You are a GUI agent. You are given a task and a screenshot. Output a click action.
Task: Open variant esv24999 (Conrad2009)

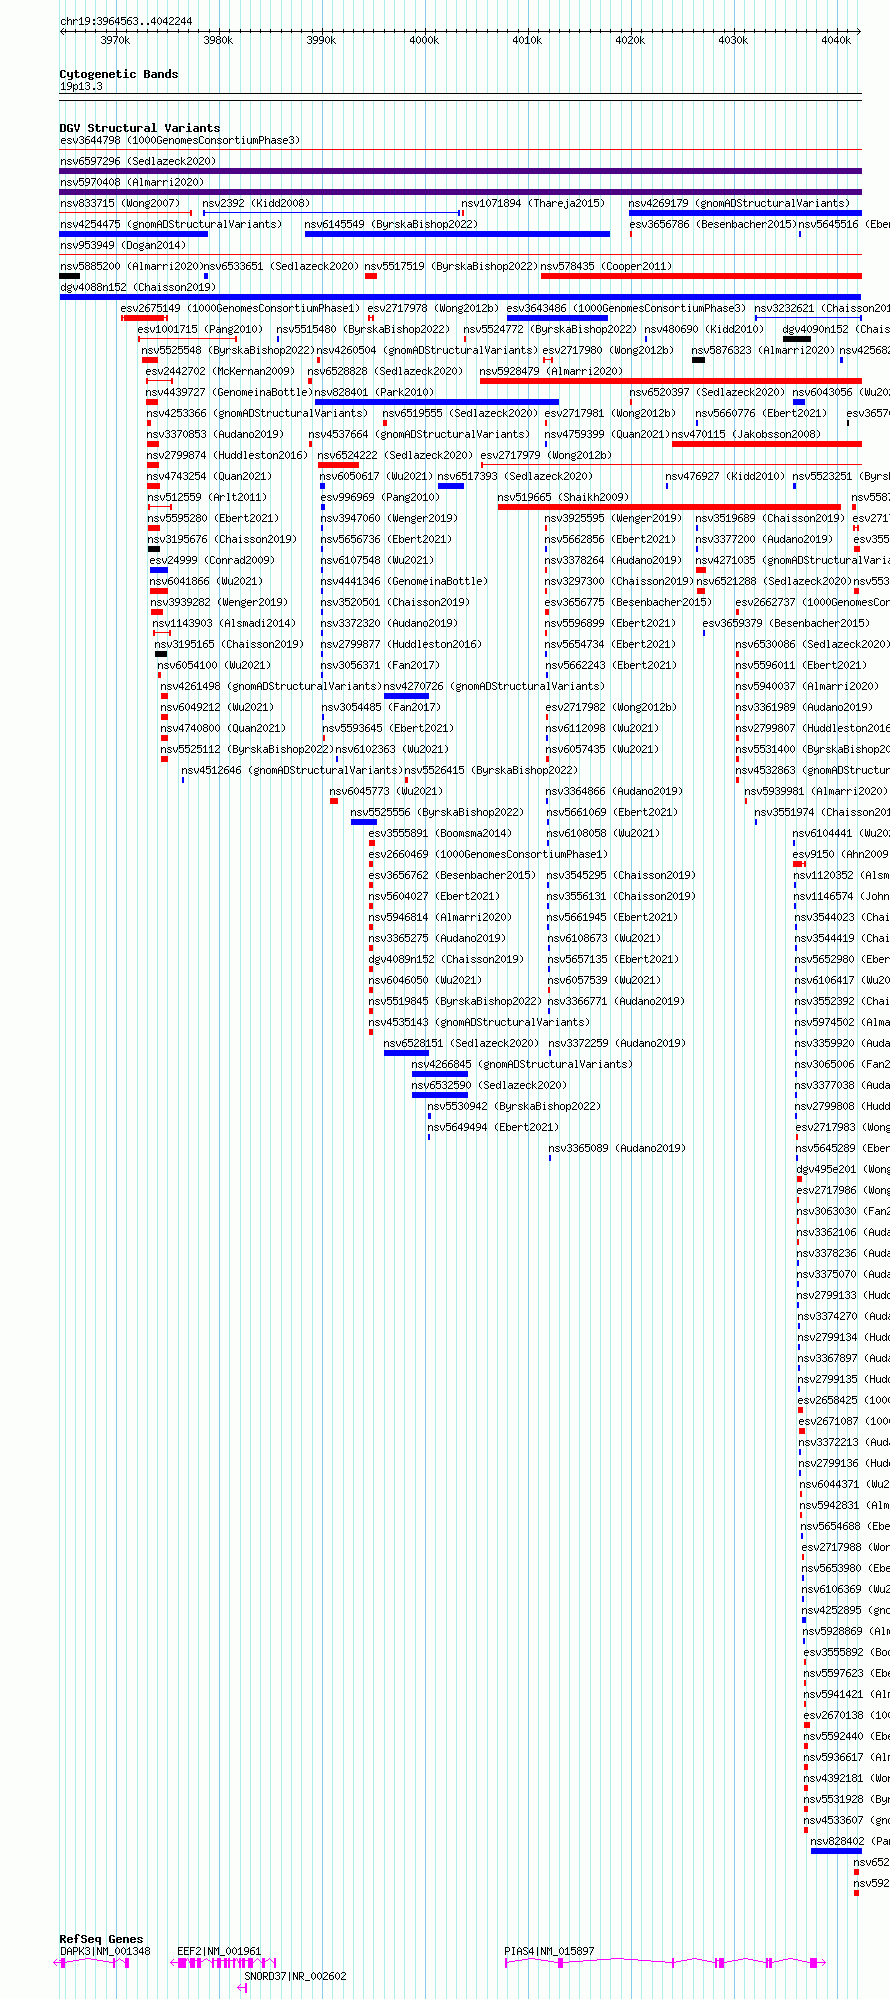pyautogui.click(x=212, y=560)
